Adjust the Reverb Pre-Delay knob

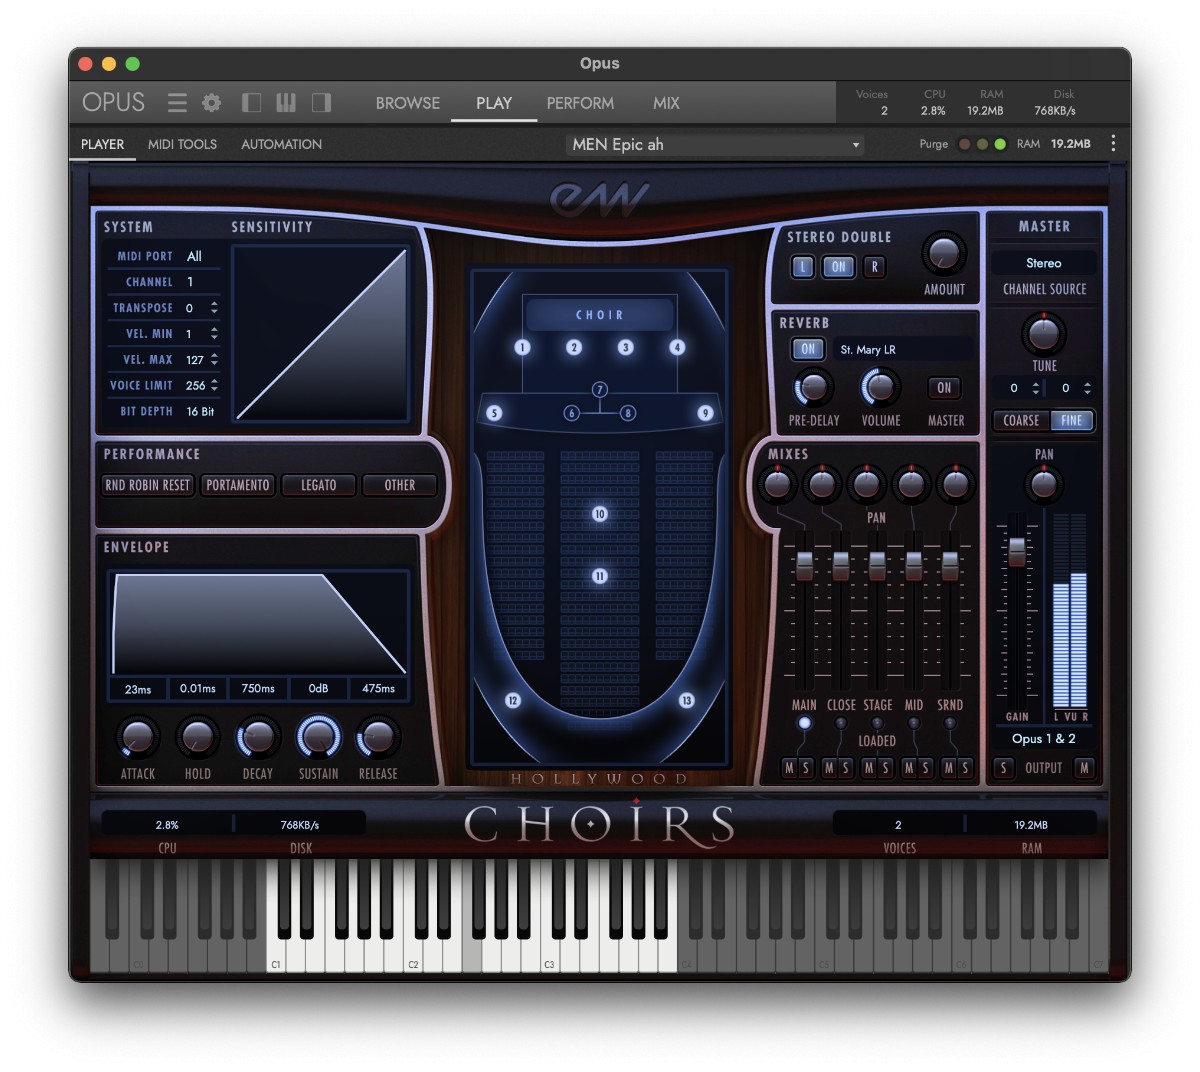[x=813, y=387]
